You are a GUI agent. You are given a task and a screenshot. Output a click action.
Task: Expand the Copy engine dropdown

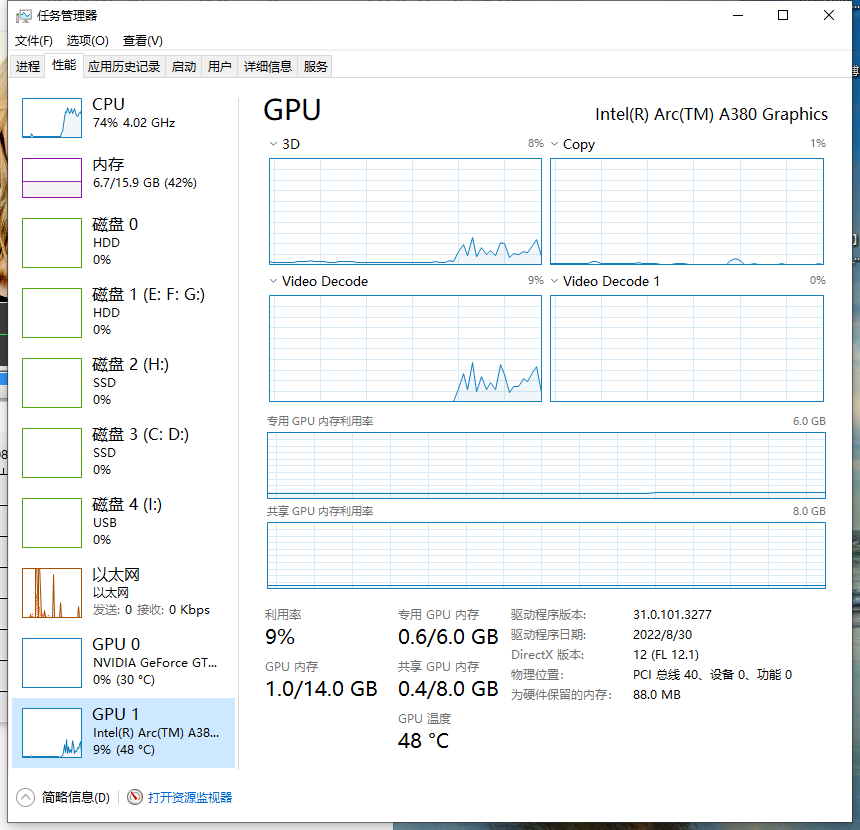click(x=554, y=144)
